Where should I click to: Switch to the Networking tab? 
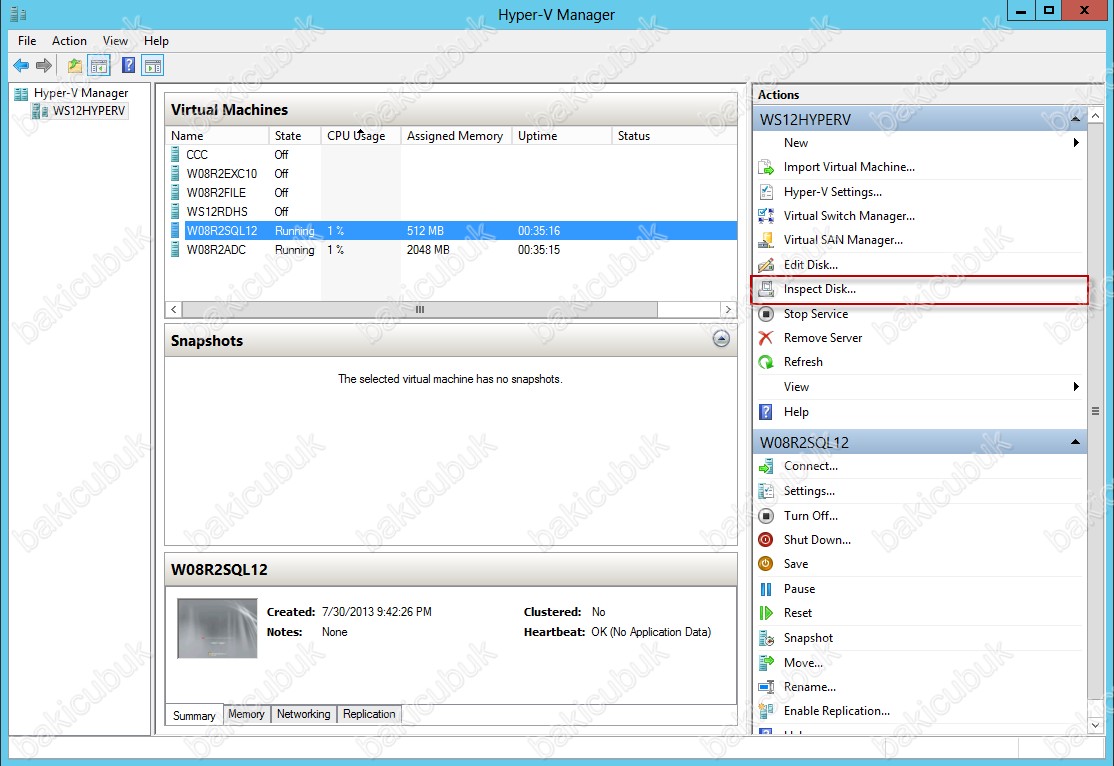tap(303, 714)
